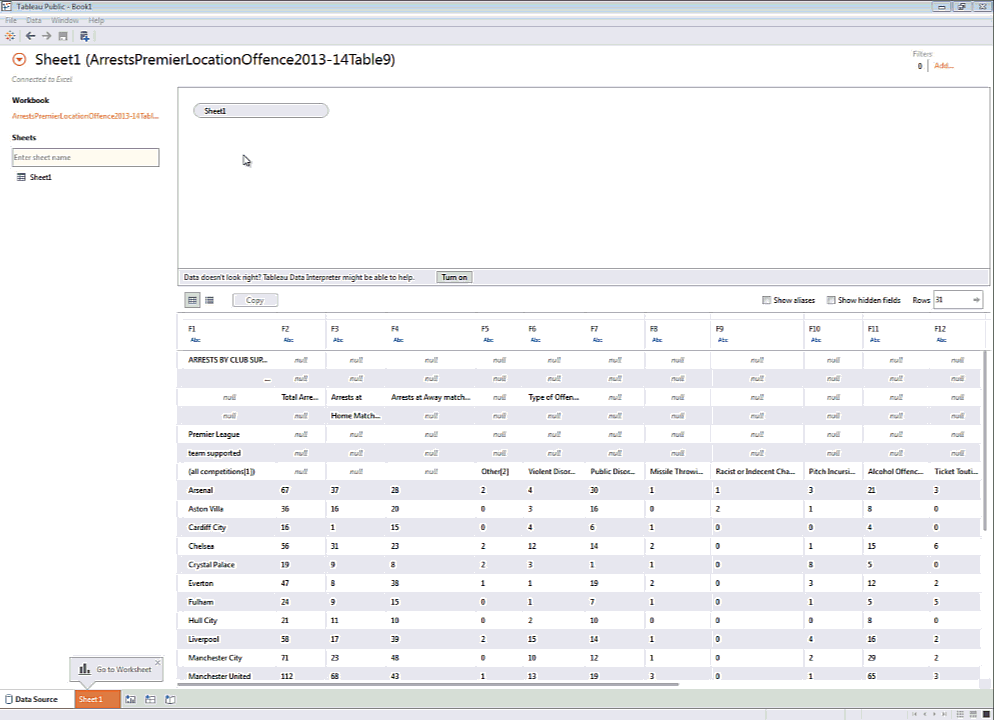Image resolution: width=994 pixels, height=720 pixels.
Task: Click the back arrow in the toolbar
Action: (x=30, y=36)
